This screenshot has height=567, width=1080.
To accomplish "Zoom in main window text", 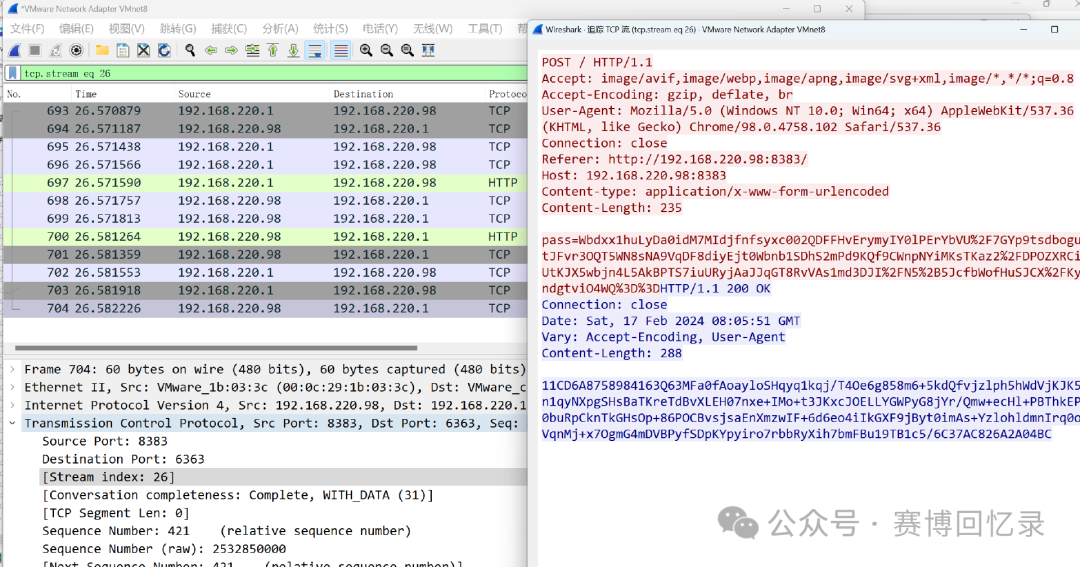I will (366, 50).
